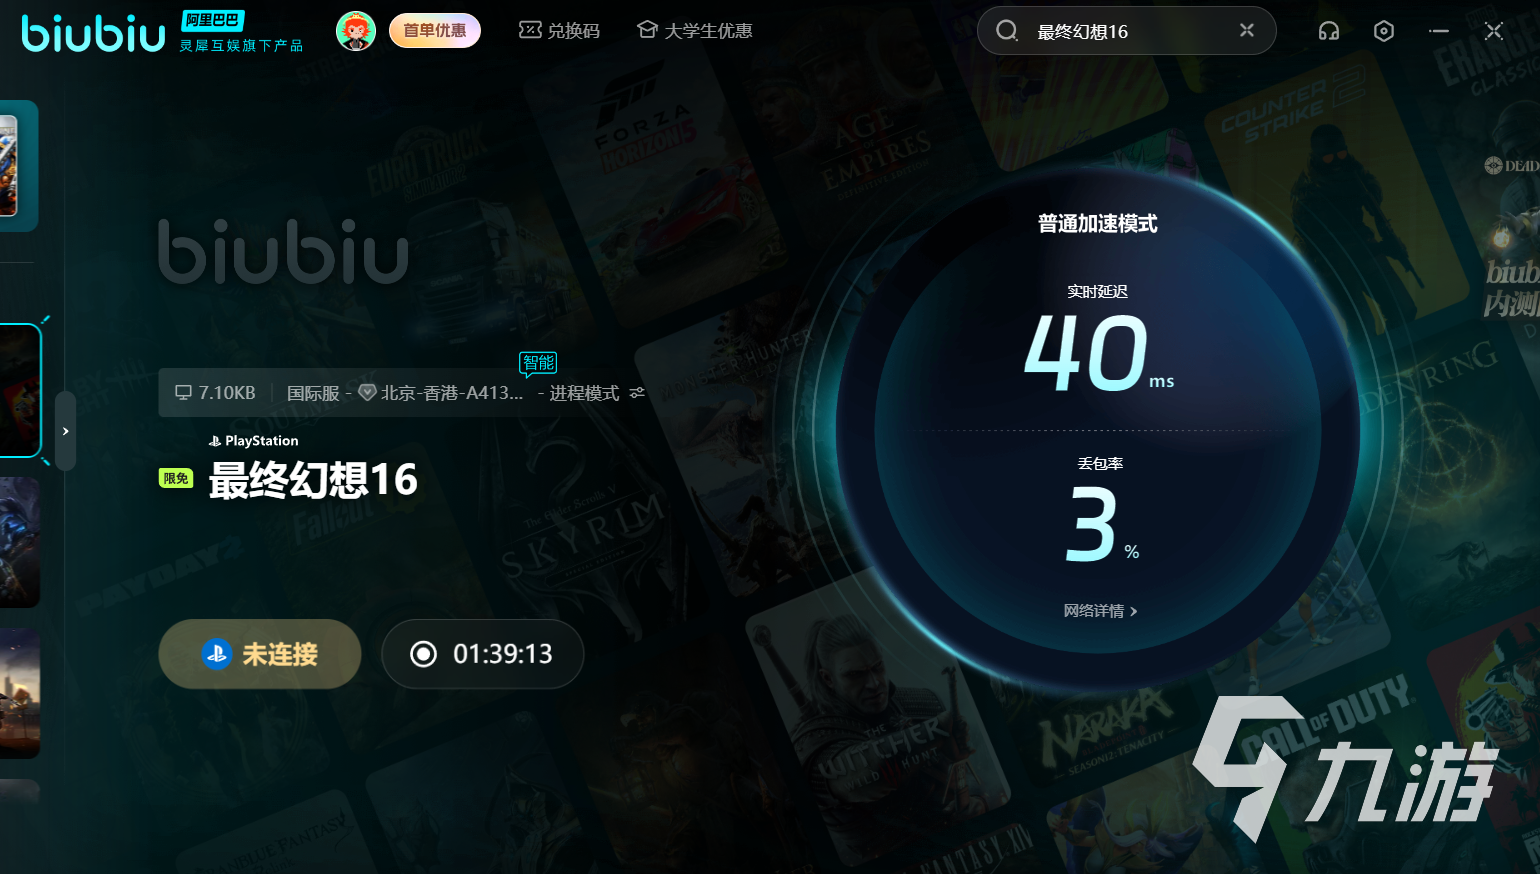
Task: Select the highlighted game thumbnail in the sidebar
Action: tap(19, 390)
